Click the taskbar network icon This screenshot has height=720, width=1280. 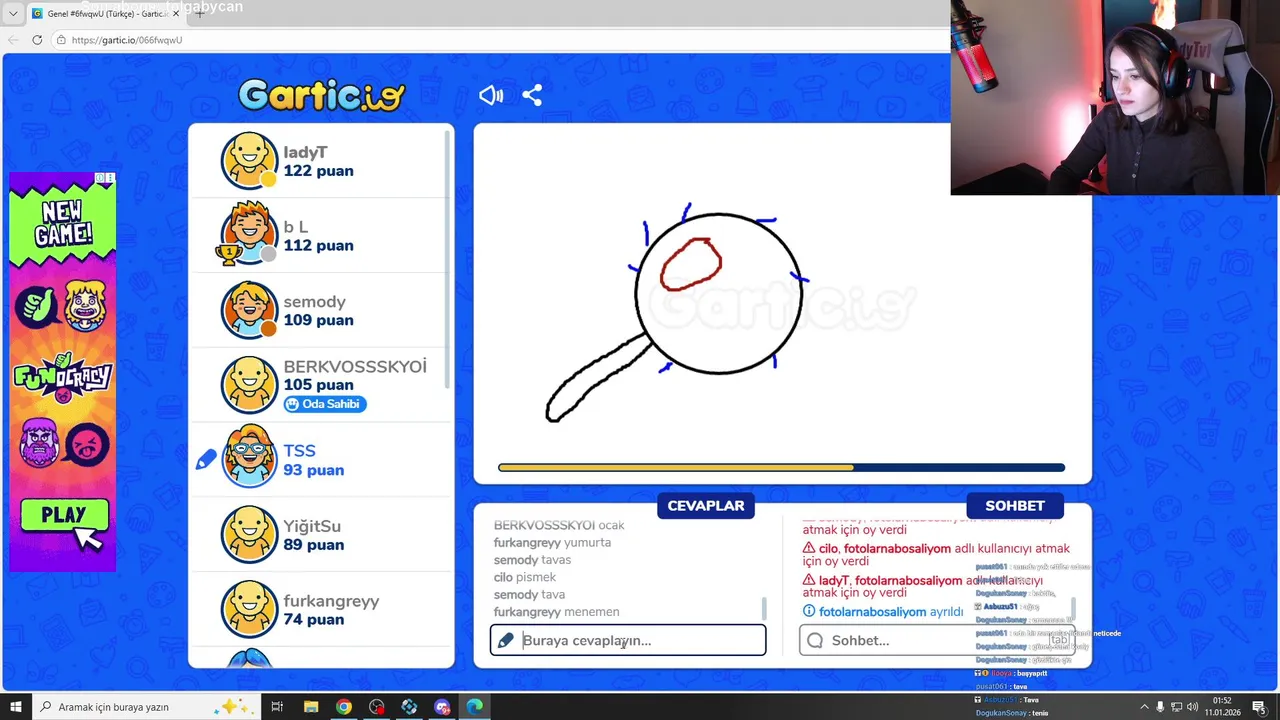click(x=1176, y=707)
